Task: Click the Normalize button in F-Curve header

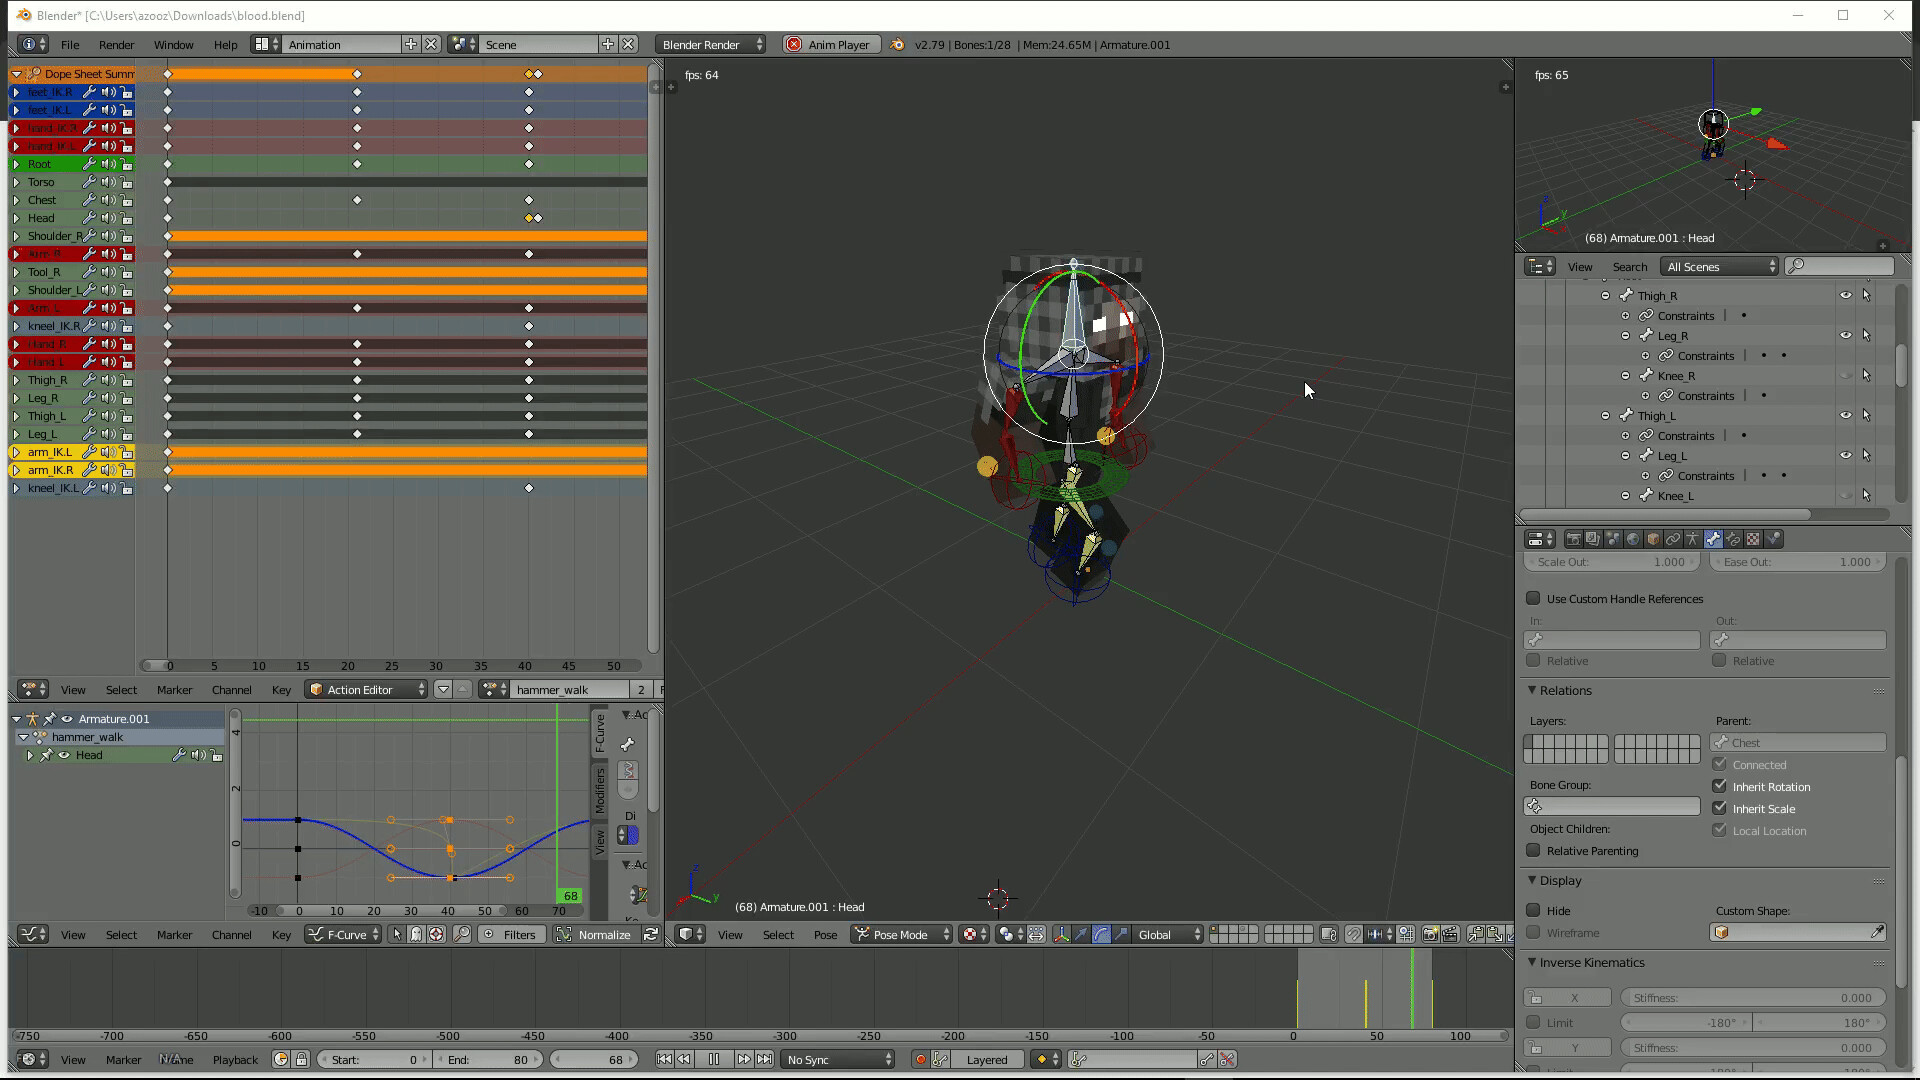Action: (x=604, y=934)
